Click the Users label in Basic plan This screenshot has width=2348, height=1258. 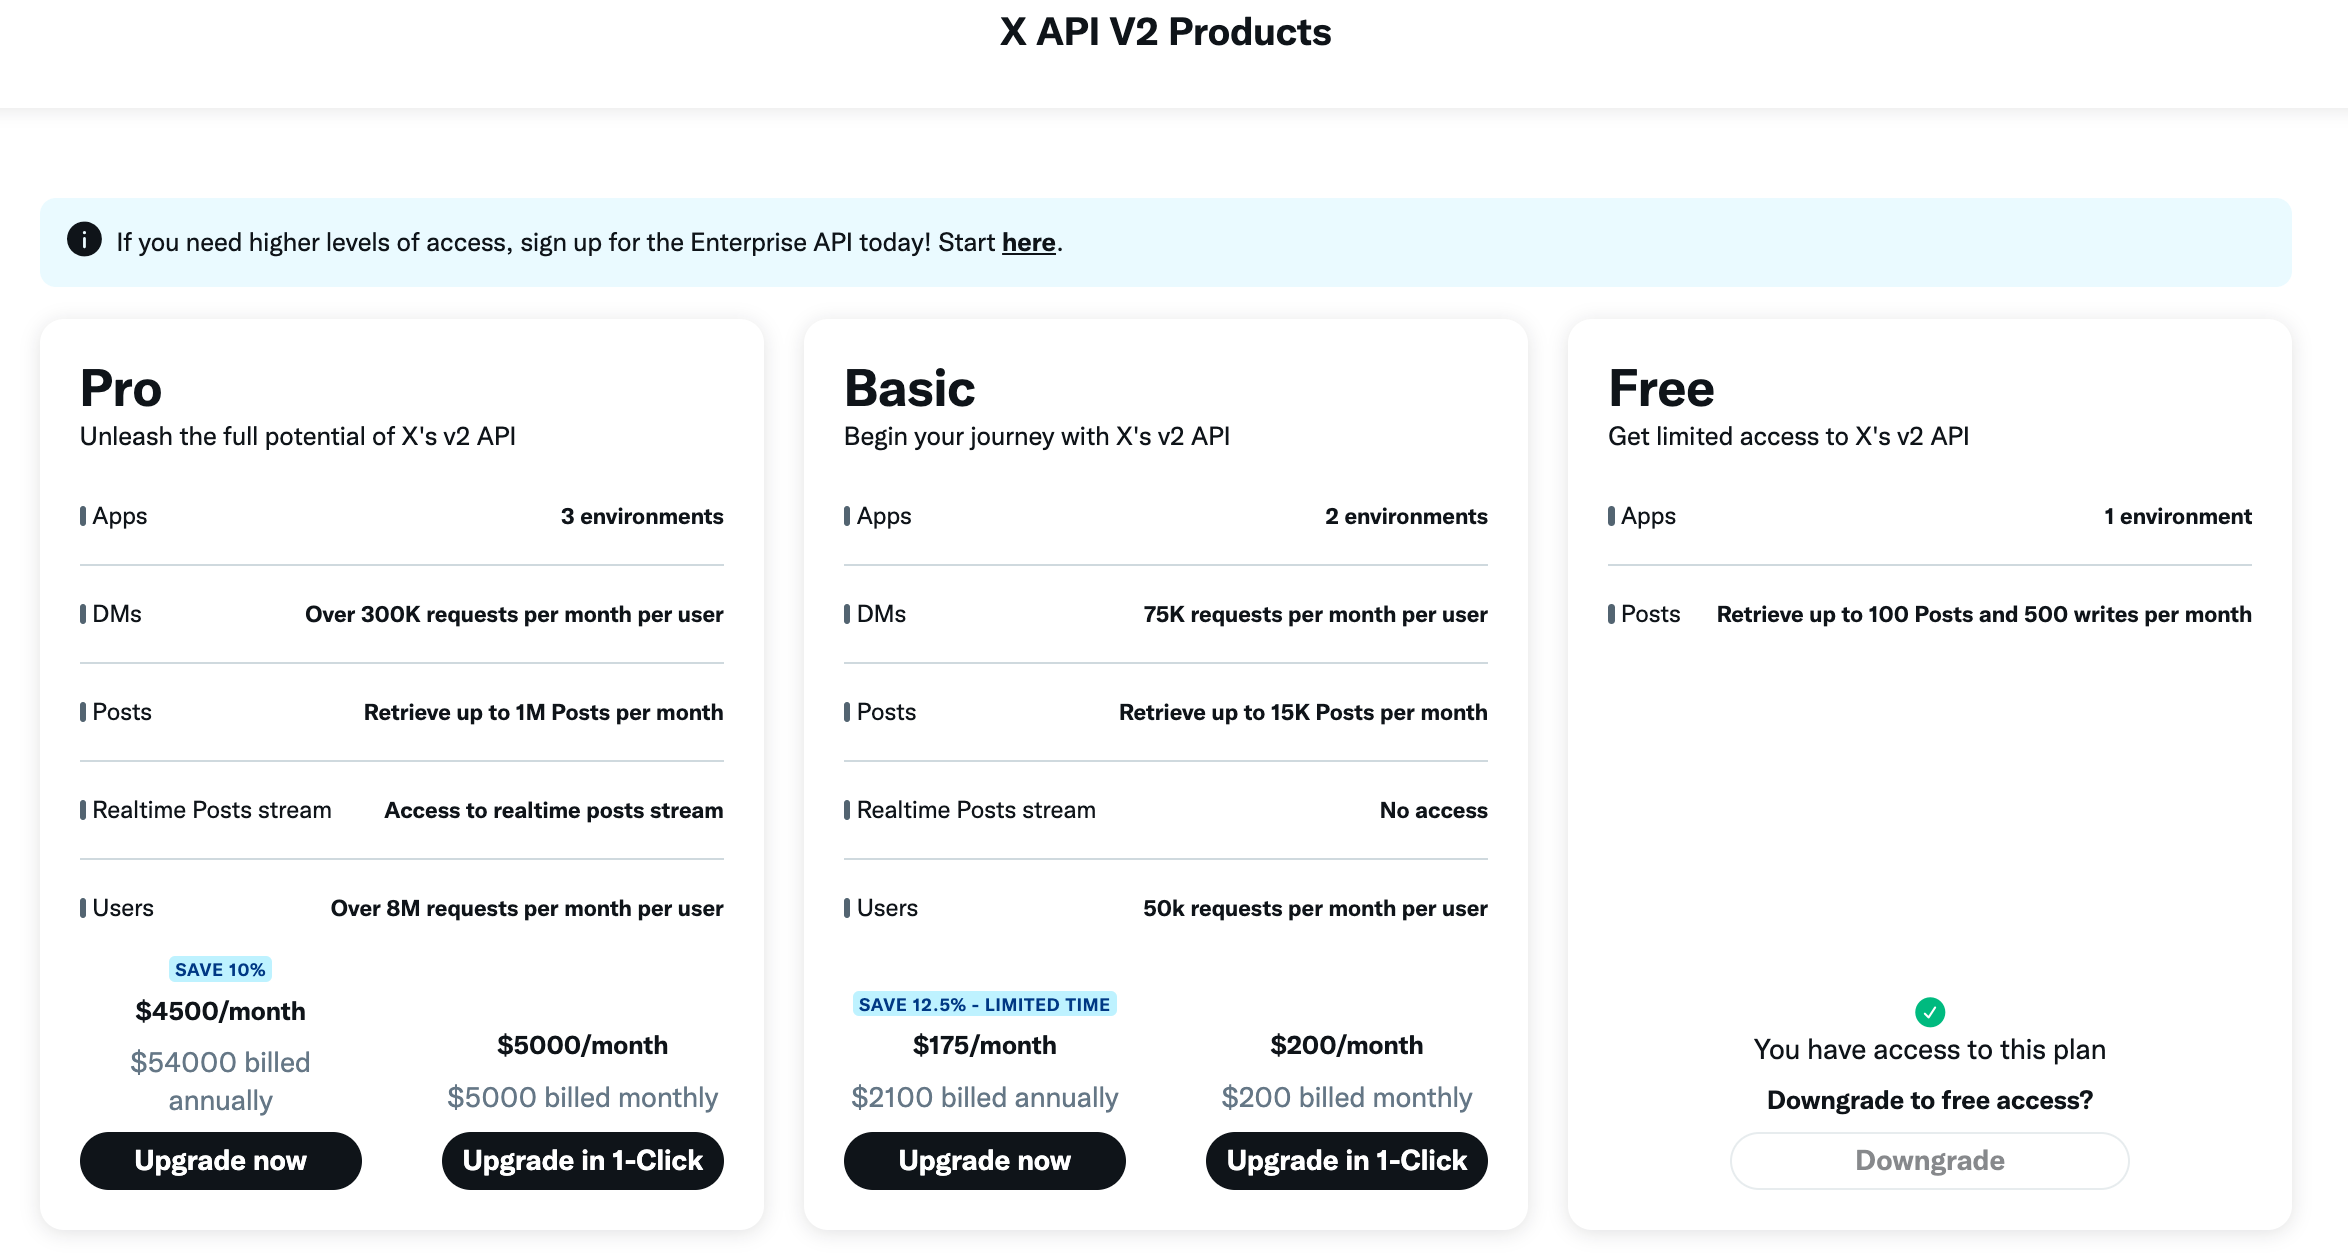tap(886, 908)
